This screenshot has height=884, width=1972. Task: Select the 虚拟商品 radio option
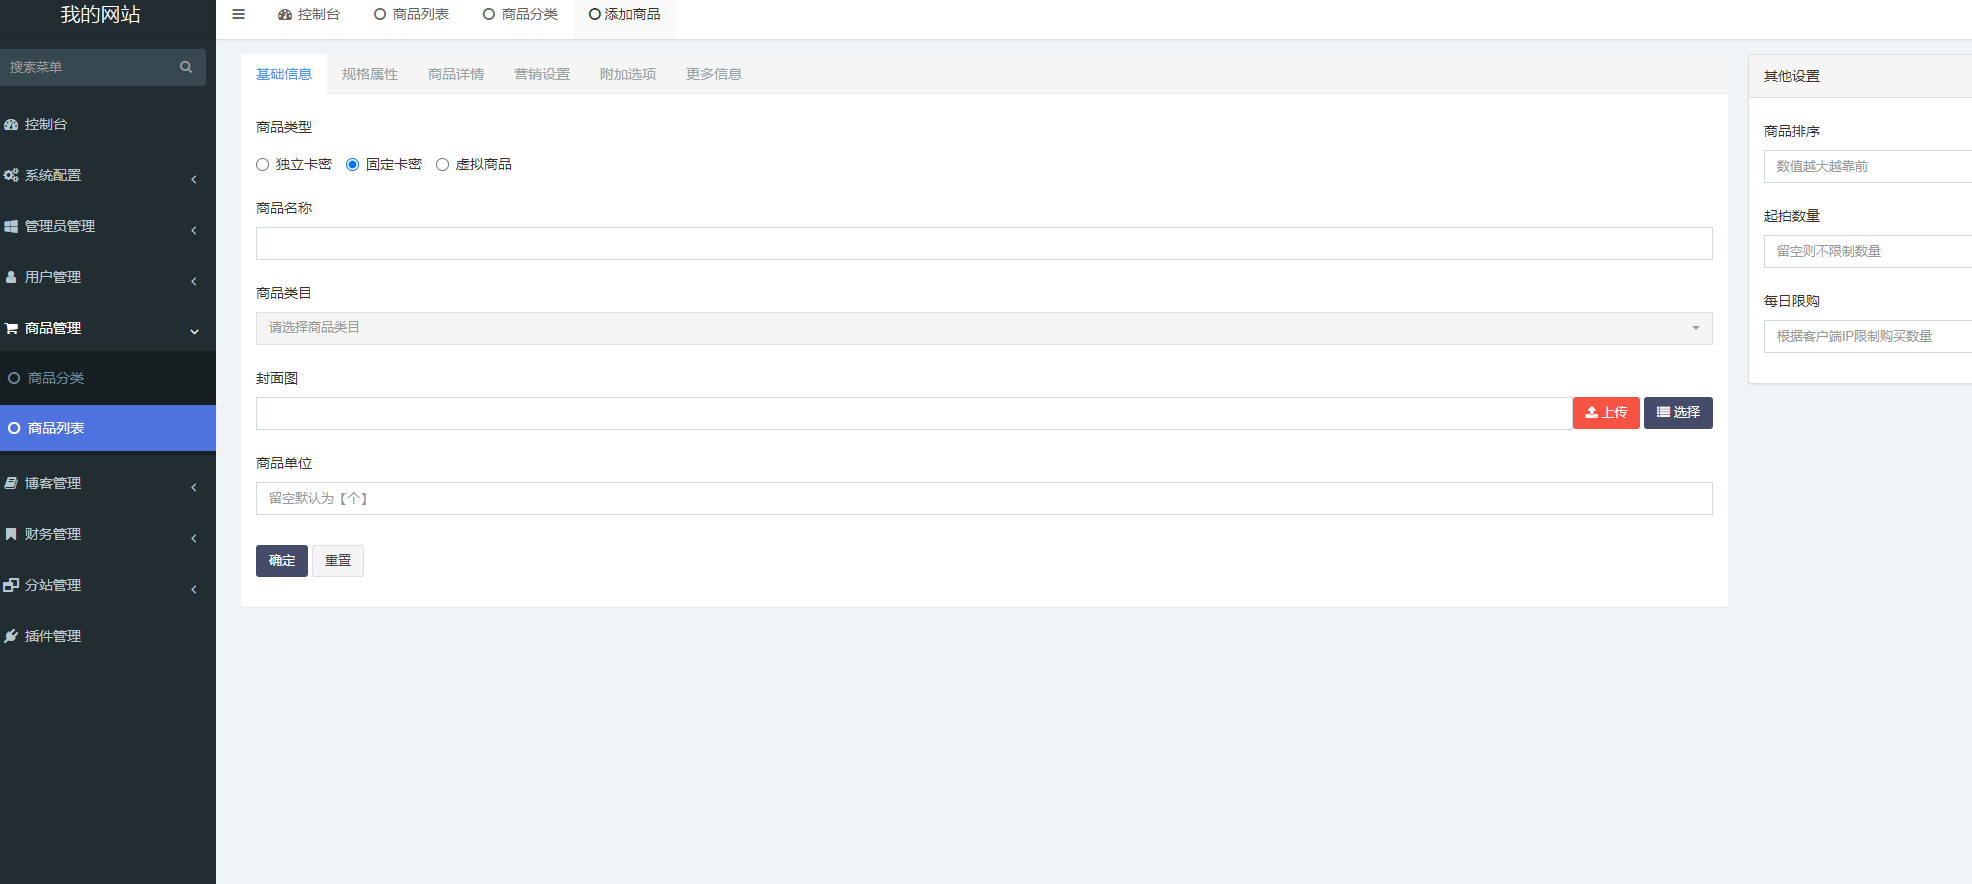pyautogui.click(x=443, y=165)
